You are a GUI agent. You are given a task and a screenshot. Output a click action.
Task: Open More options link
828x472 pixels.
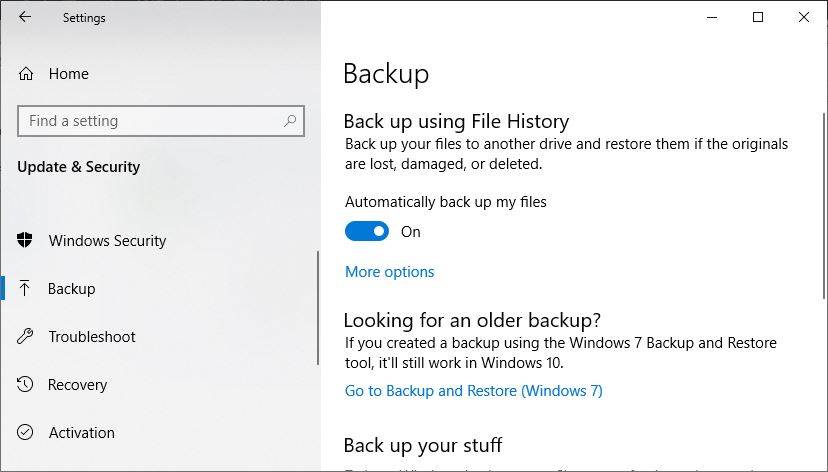[x=389, y=272]
